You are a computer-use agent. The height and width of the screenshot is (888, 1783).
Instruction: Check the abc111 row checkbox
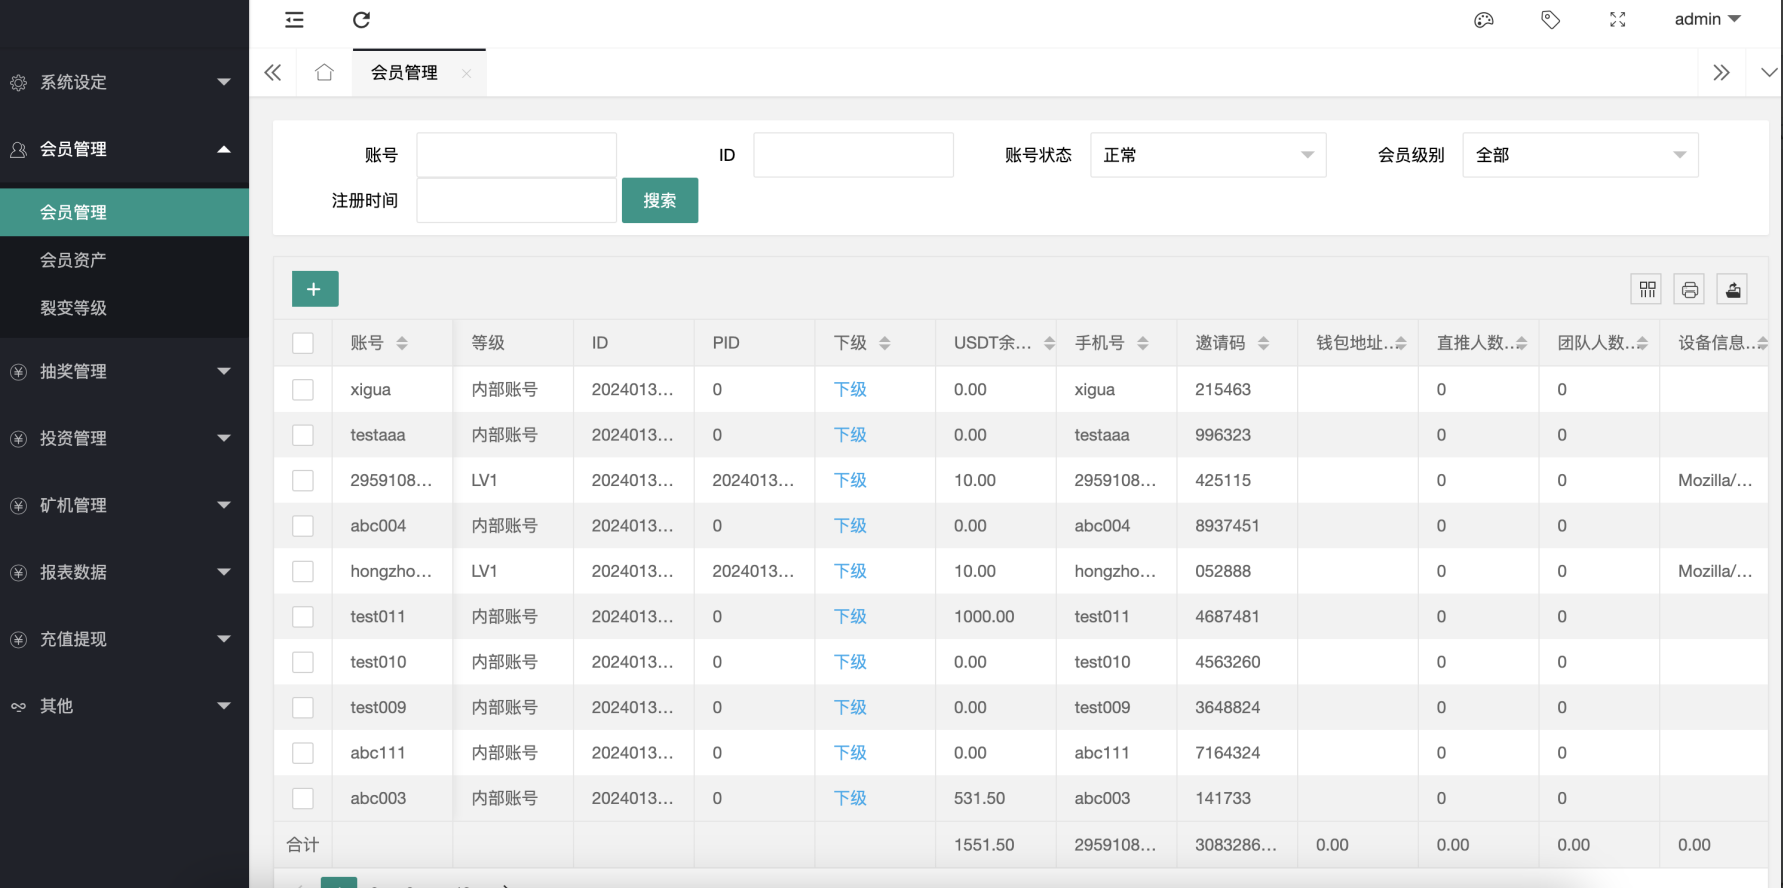[x=303, y=753]
